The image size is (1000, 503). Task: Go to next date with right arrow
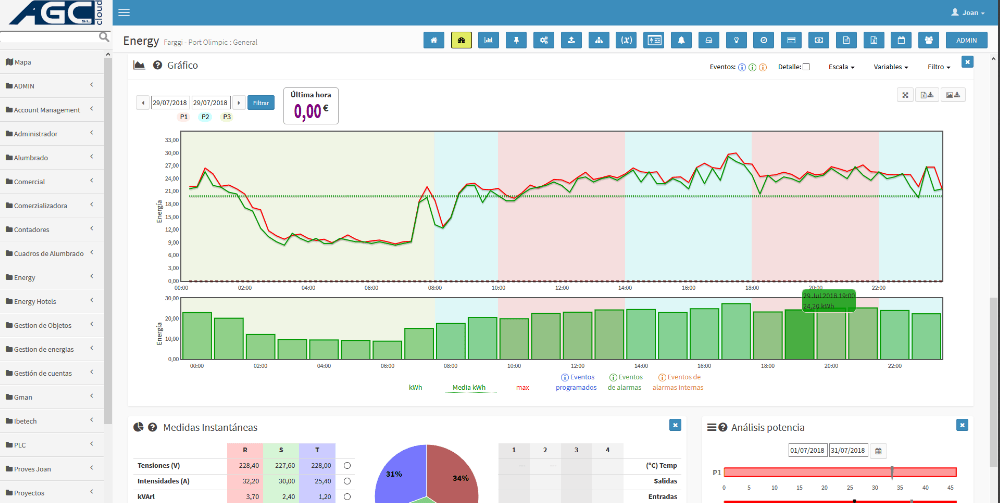(239, 103)
